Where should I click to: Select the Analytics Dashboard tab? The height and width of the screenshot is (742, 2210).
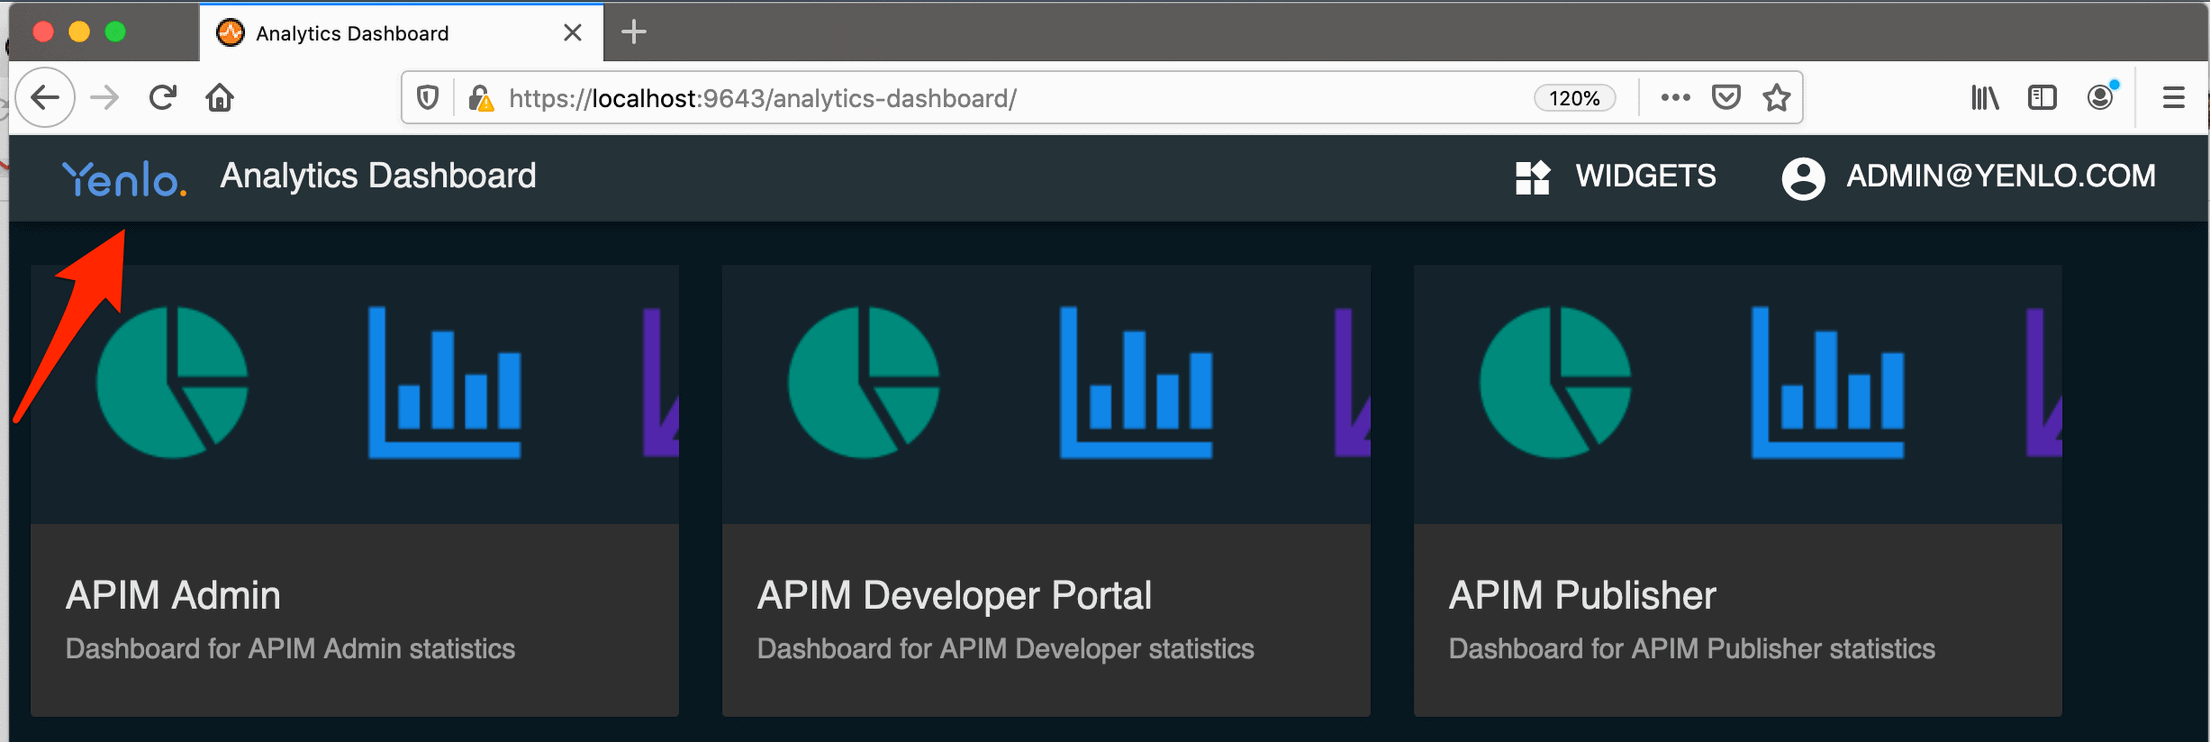tap(401, 33)
